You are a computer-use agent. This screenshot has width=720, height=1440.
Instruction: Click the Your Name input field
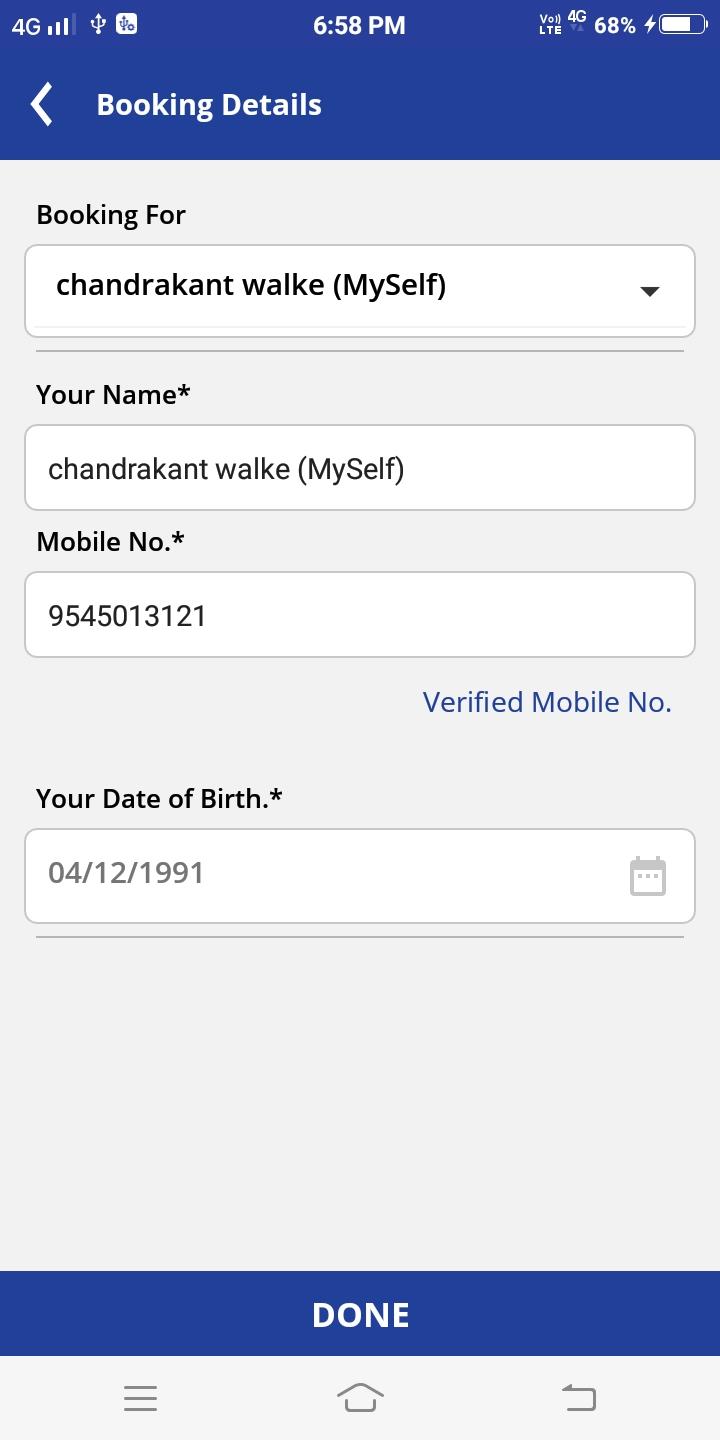(x=360, y=468)
